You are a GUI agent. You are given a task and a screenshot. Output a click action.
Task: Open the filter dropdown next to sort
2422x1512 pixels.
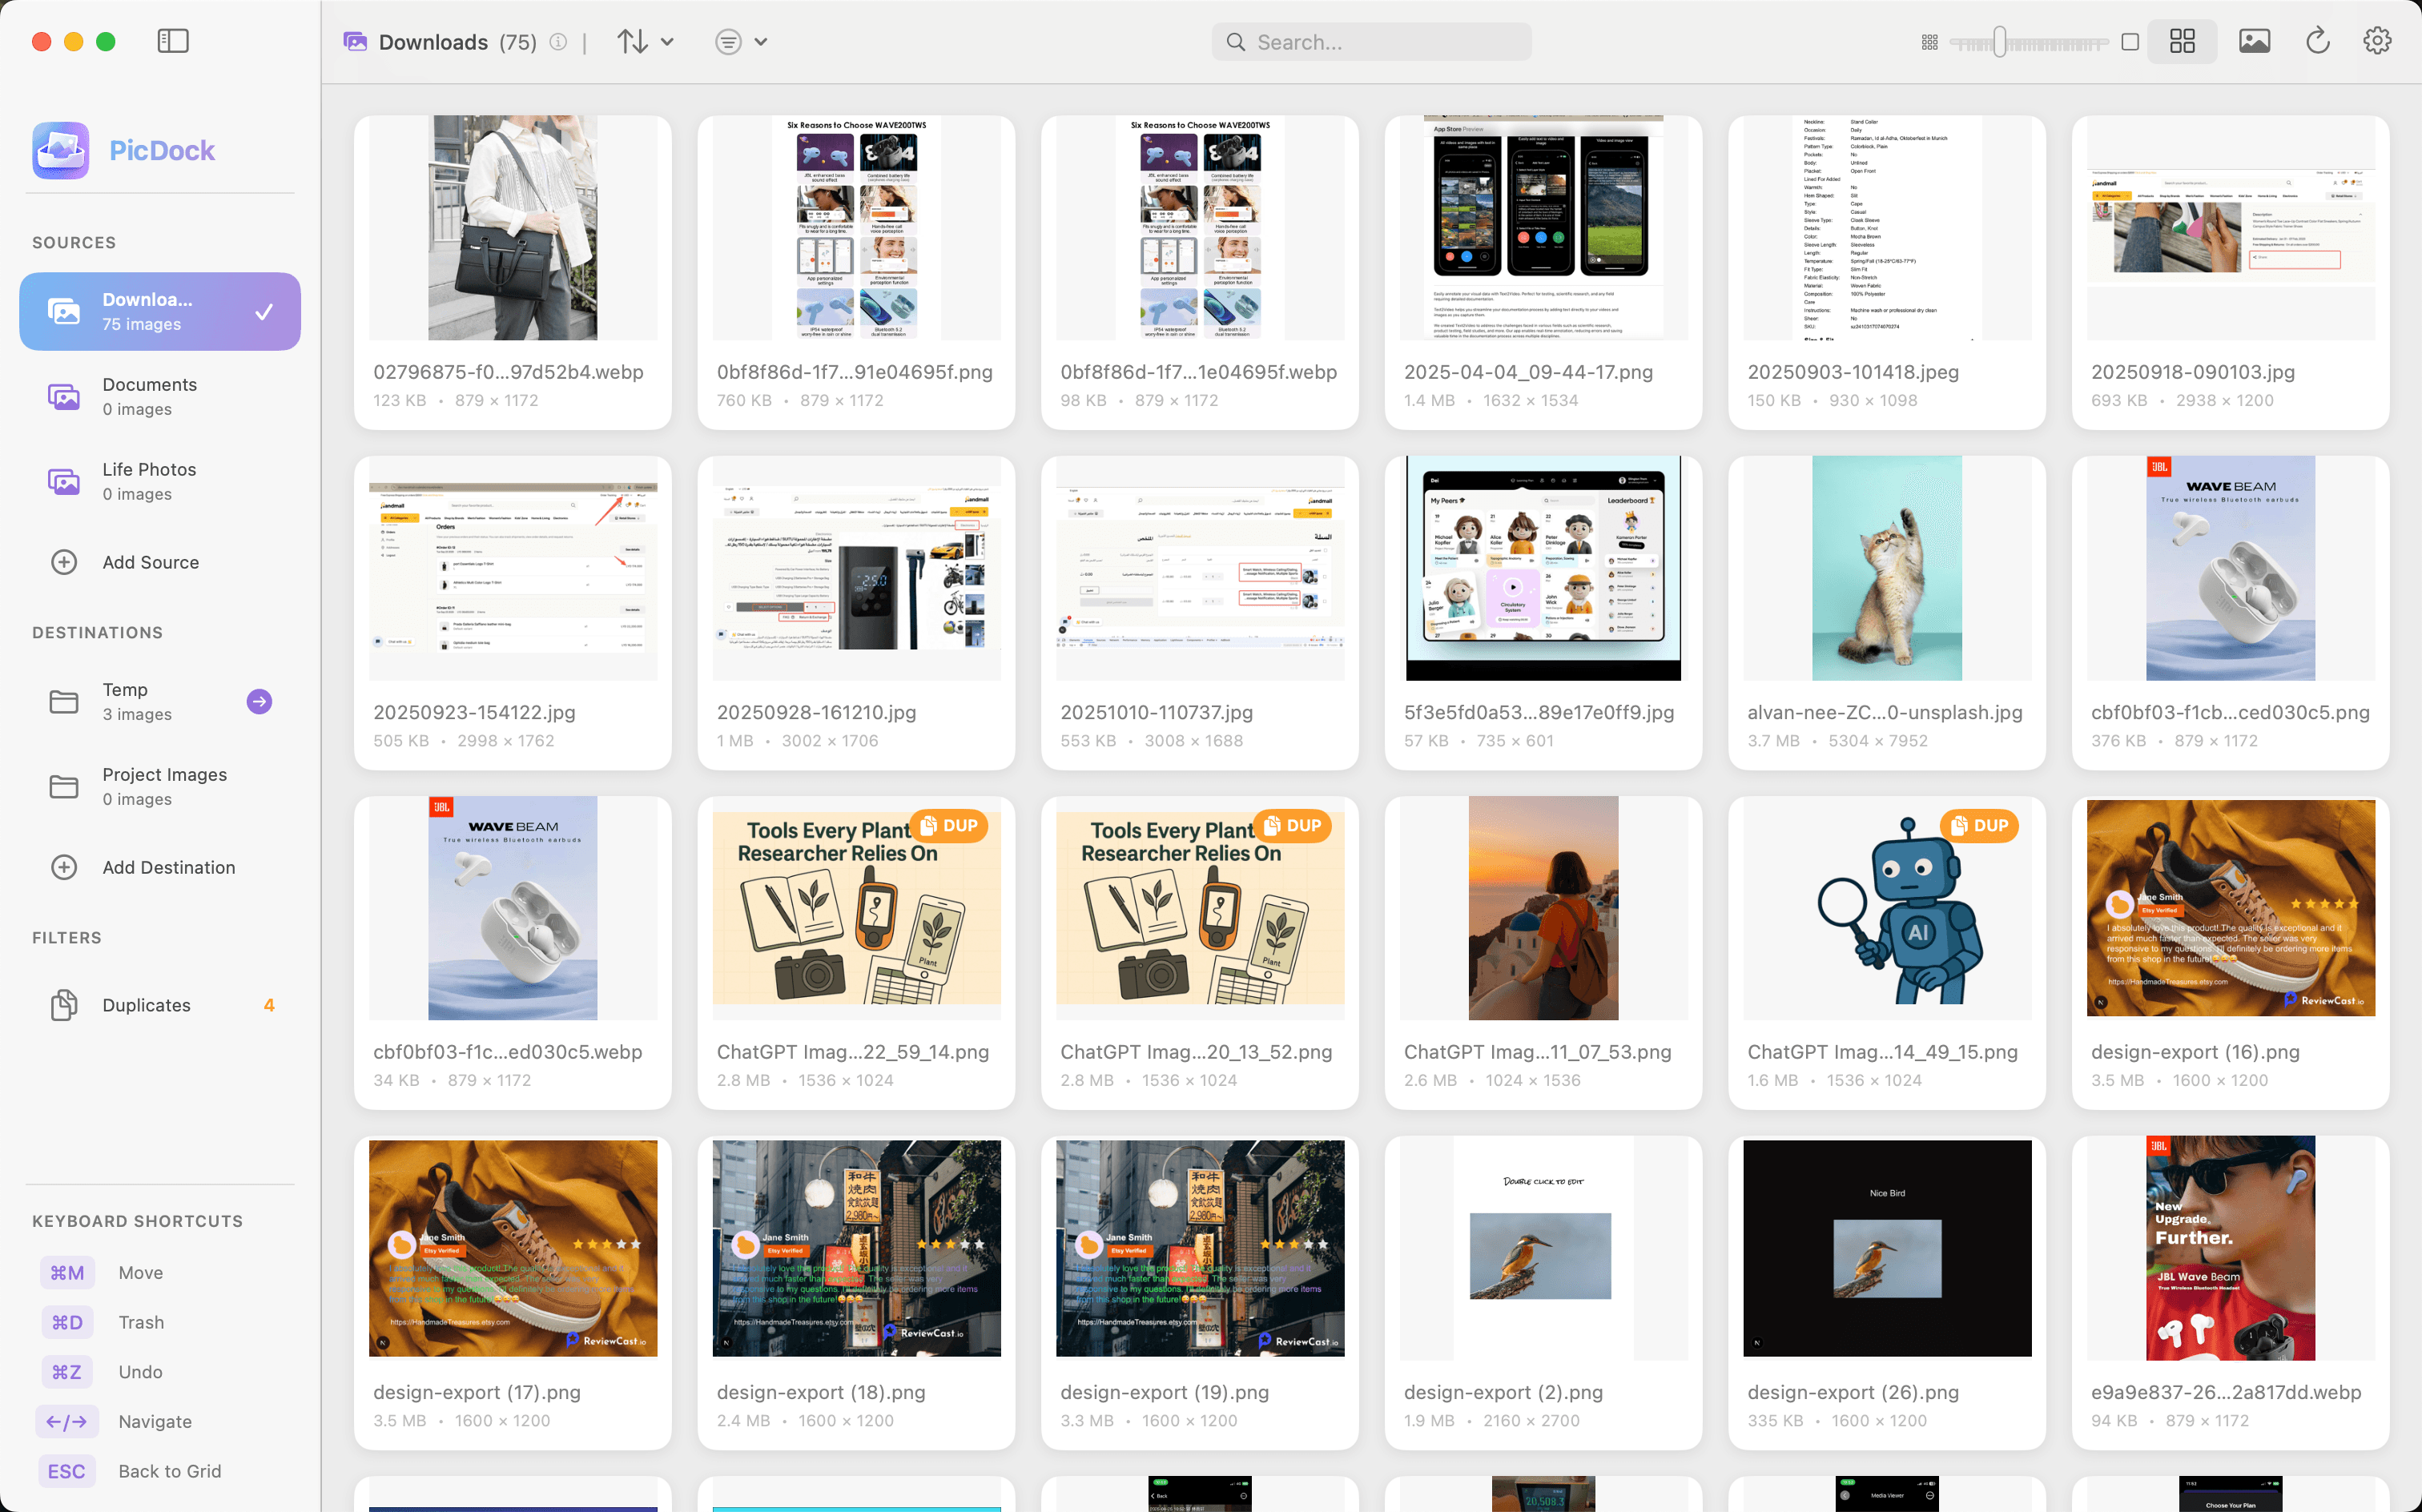point(741,41)
